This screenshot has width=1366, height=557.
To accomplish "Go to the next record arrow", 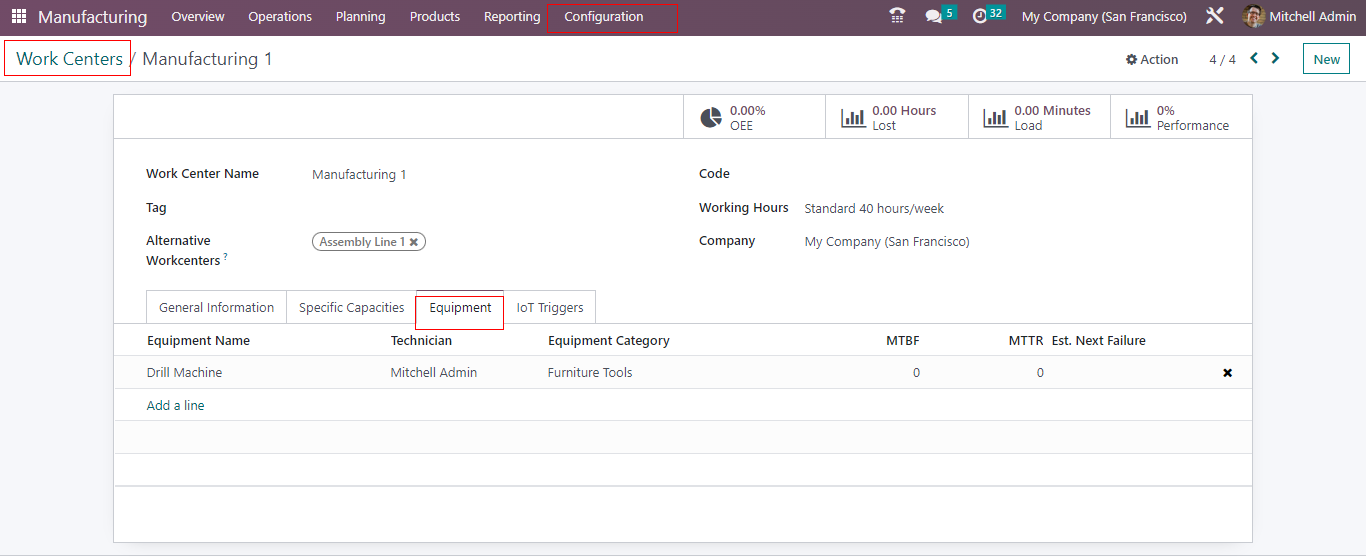I will click(1275, 59).
